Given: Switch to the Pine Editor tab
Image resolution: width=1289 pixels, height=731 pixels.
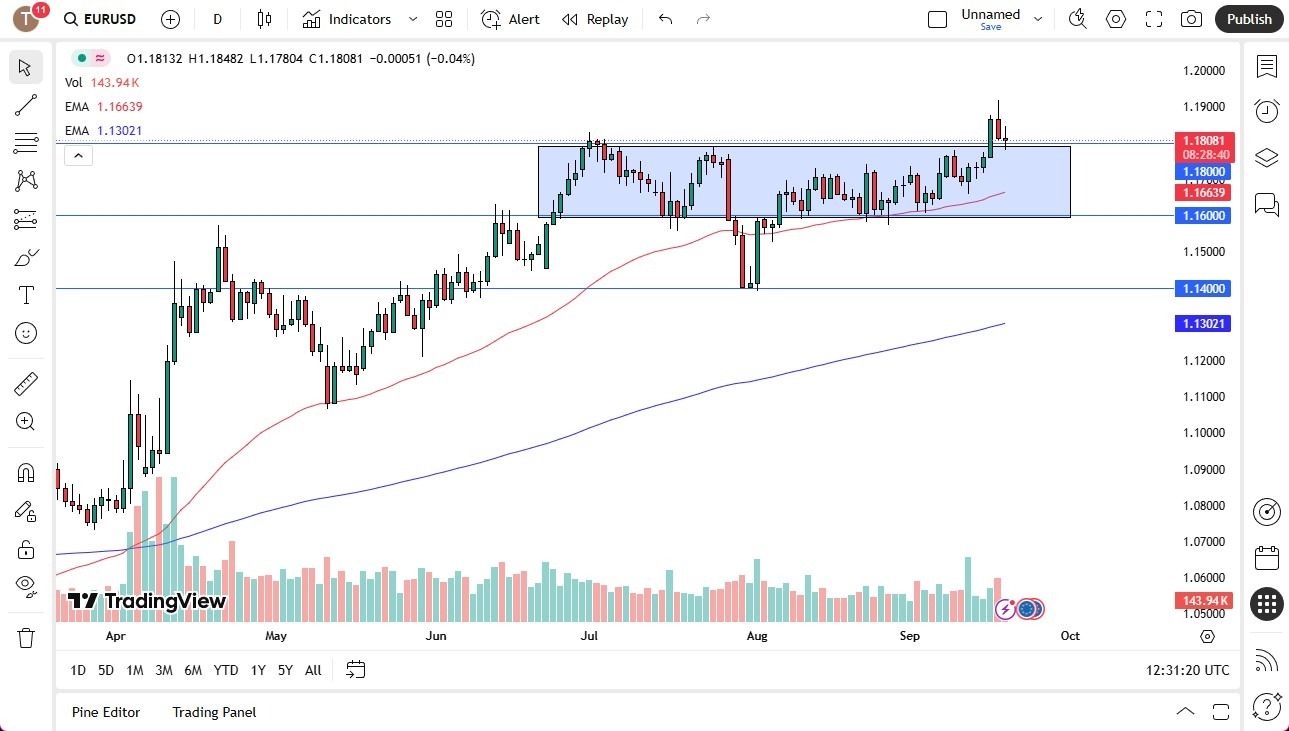Looking at the screenshot, I should click(x=106, y=712).
